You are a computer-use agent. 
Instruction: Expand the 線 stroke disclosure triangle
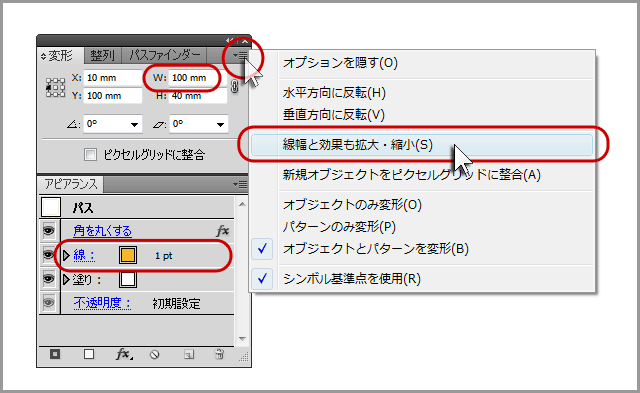(x=66, y=255)
